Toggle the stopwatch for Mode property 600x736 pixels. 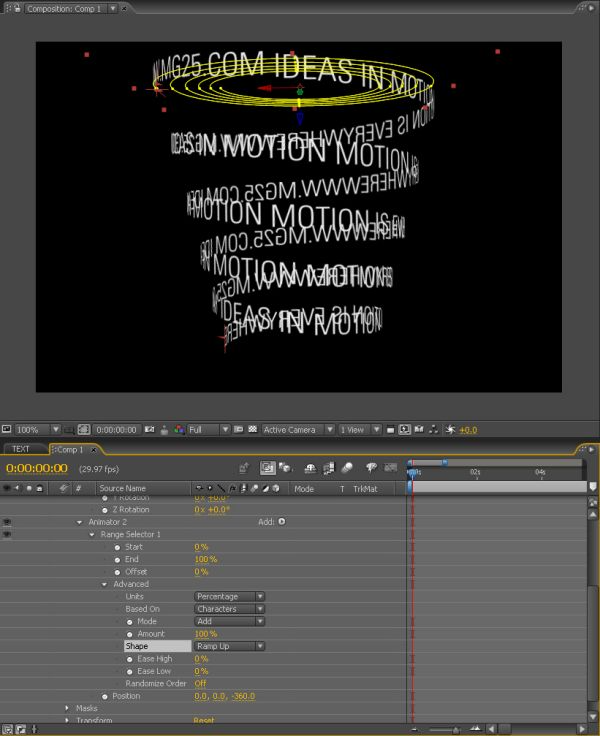pos(130,622)
